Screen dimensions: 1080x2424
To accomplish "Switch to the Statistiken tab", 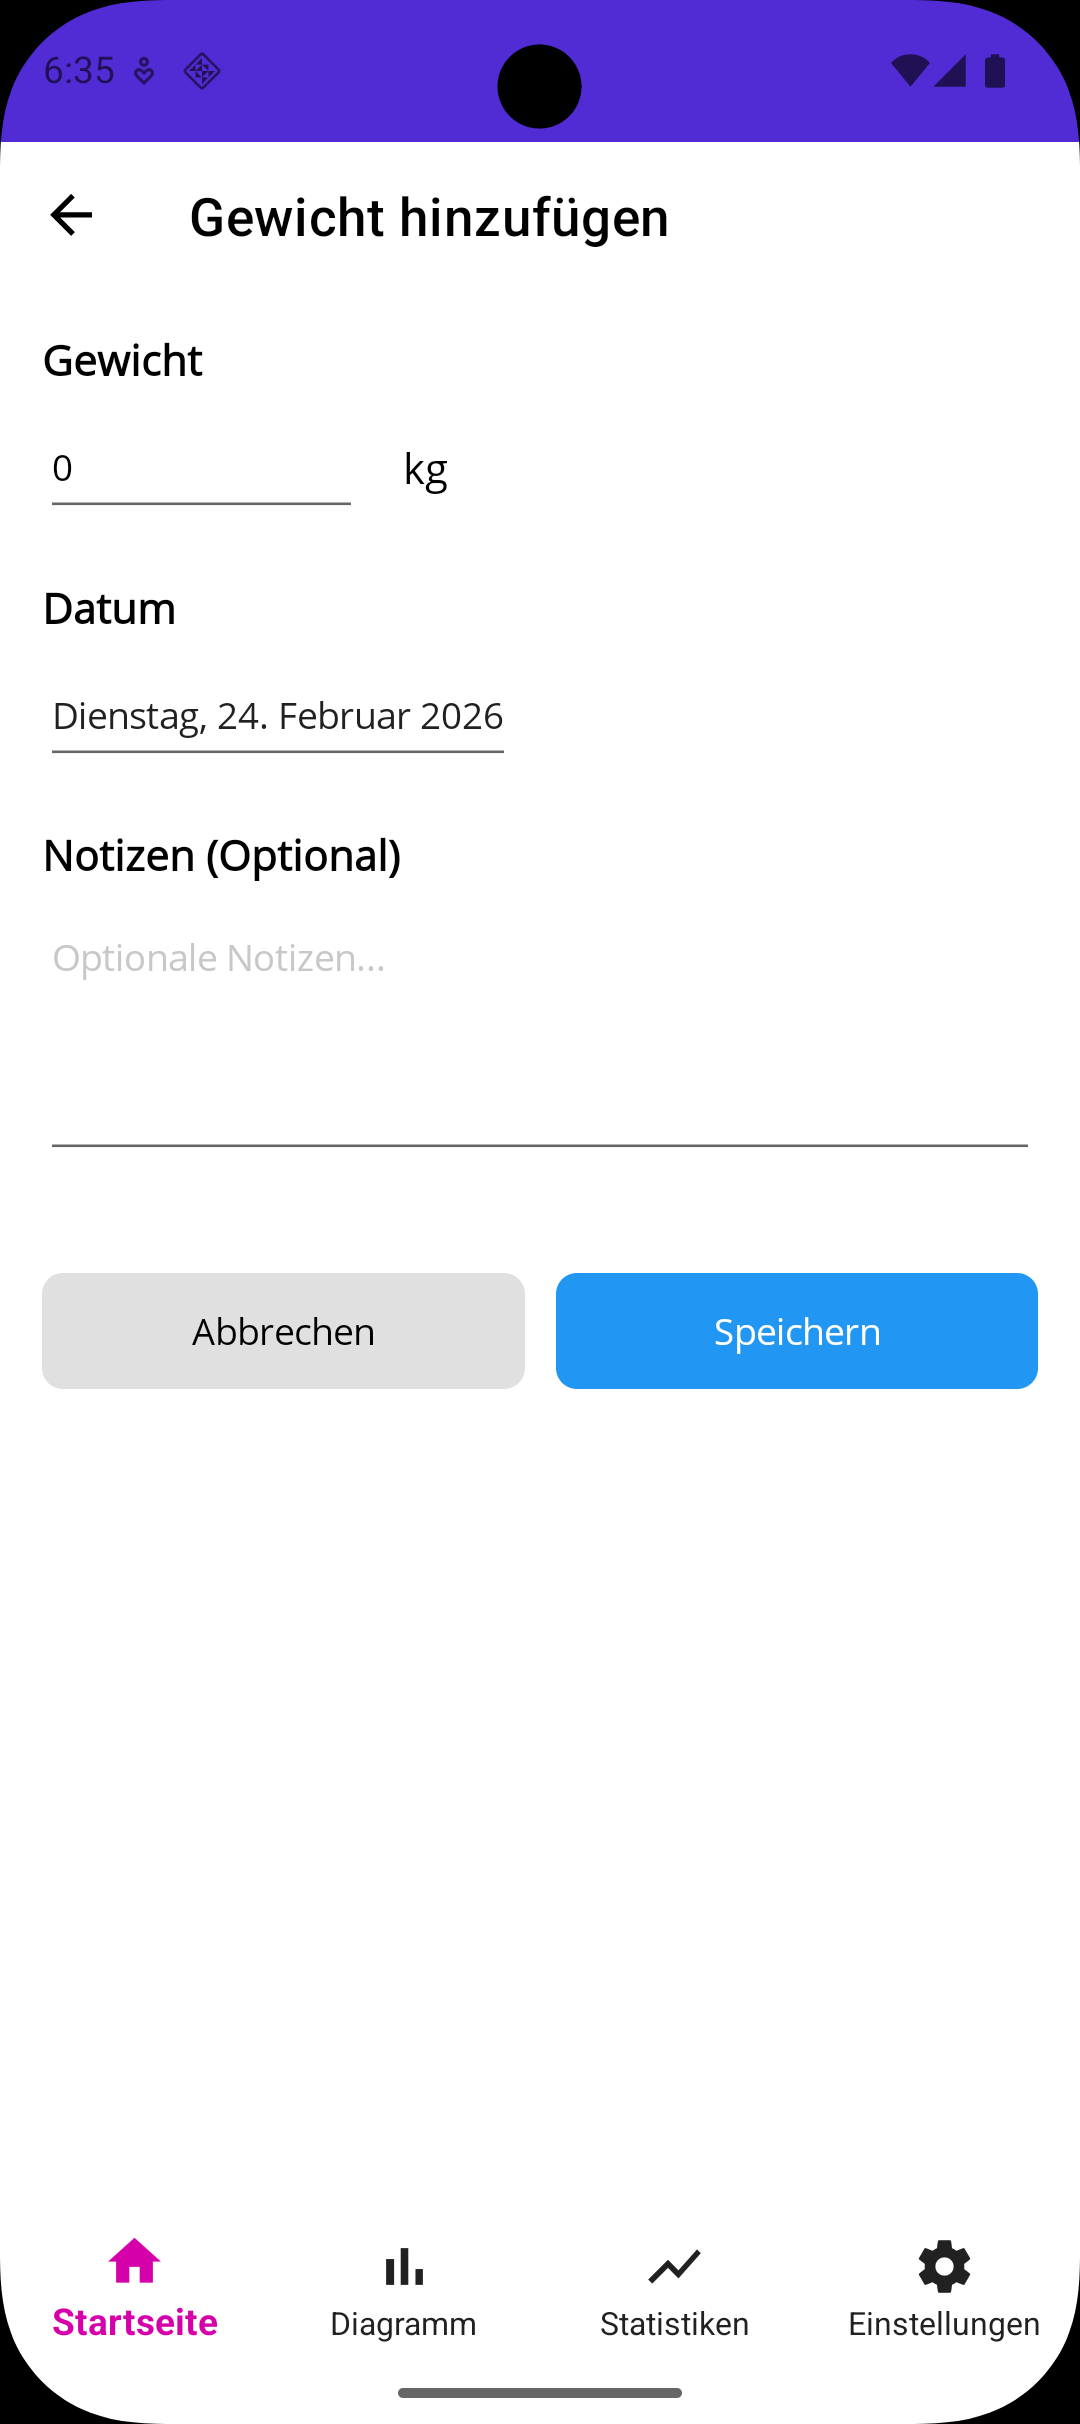I will point(673,2322).
